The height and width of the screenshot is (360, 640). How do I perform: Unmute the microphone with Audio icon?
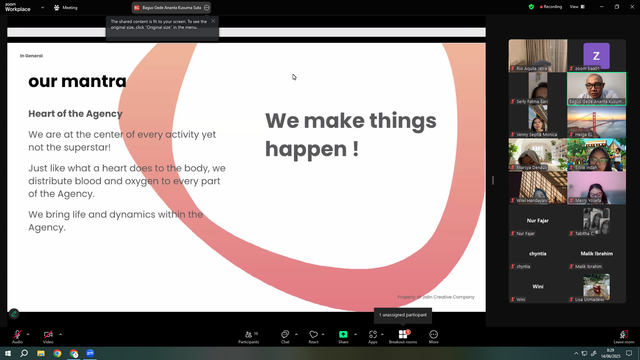(x=17, y=335)
